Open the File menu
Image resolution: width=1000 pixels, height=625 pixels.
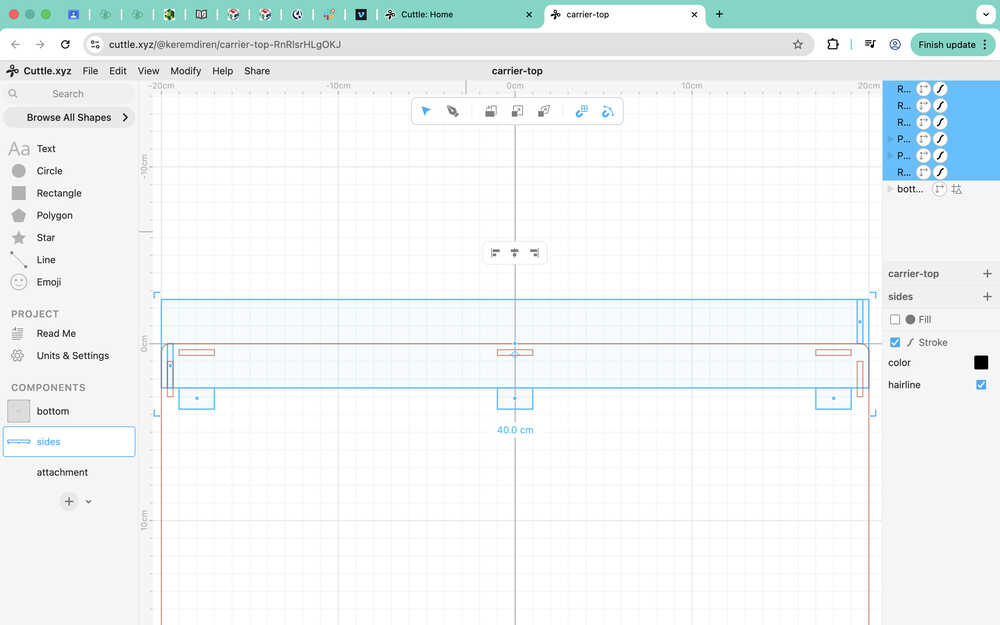pos(91,71)
